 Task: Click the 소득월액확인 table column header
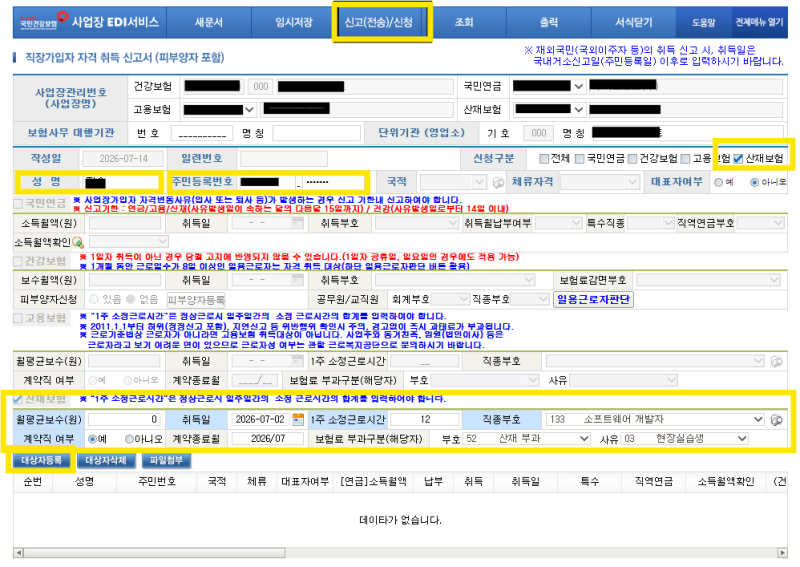(726, 482)
